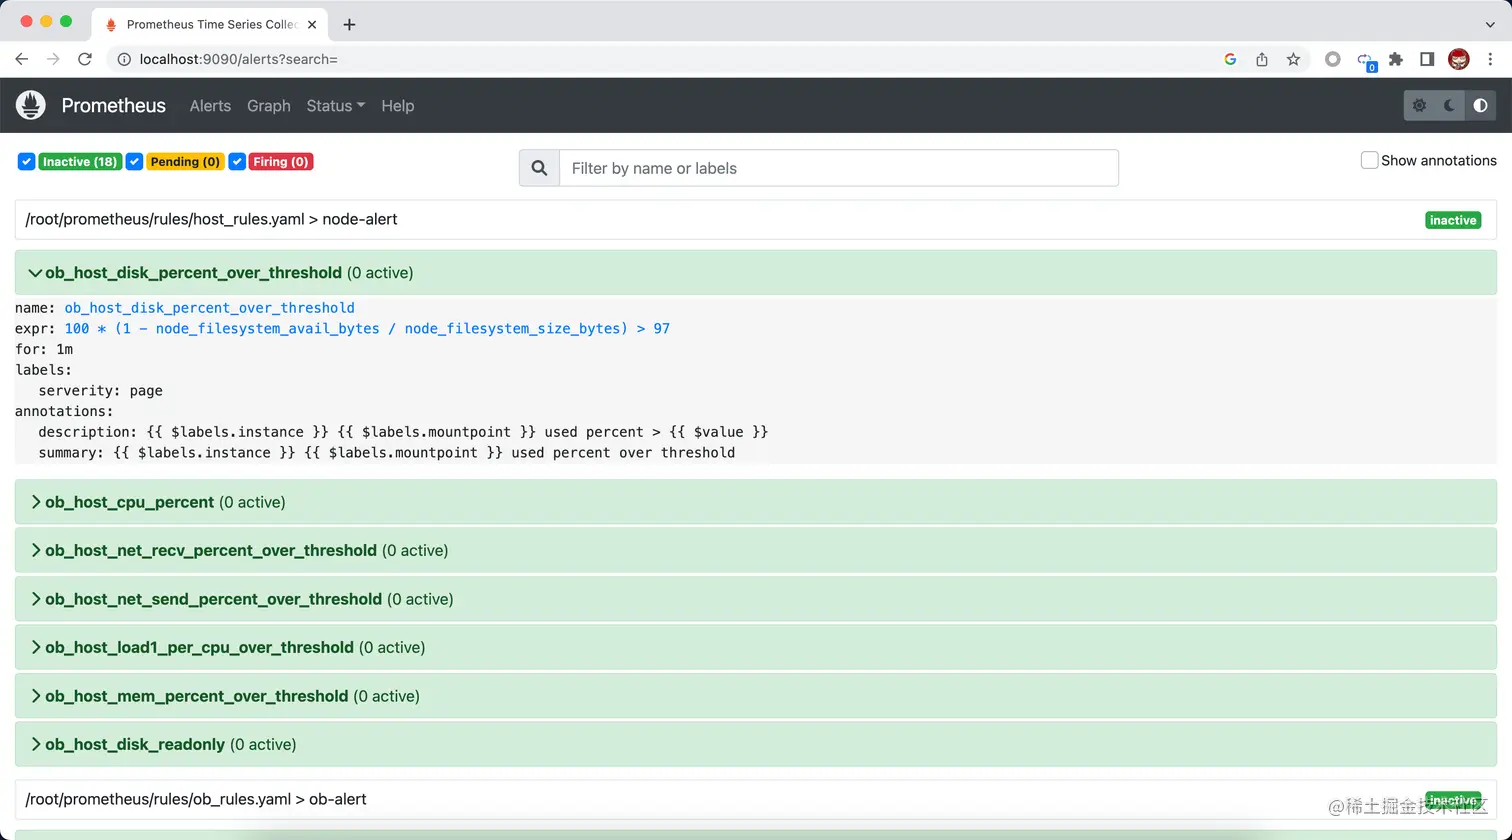The height and width of the screenshot is (840, 1512).
Task: Open Help in the navbar
Action: pos(397,105)
